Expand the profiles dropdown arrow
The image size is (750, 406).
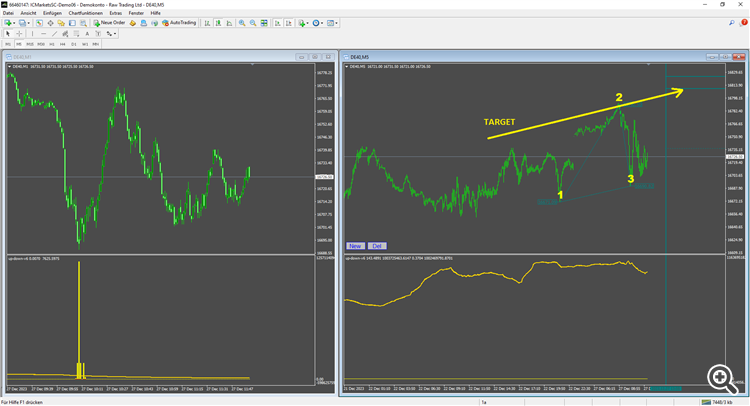[28, 23]
